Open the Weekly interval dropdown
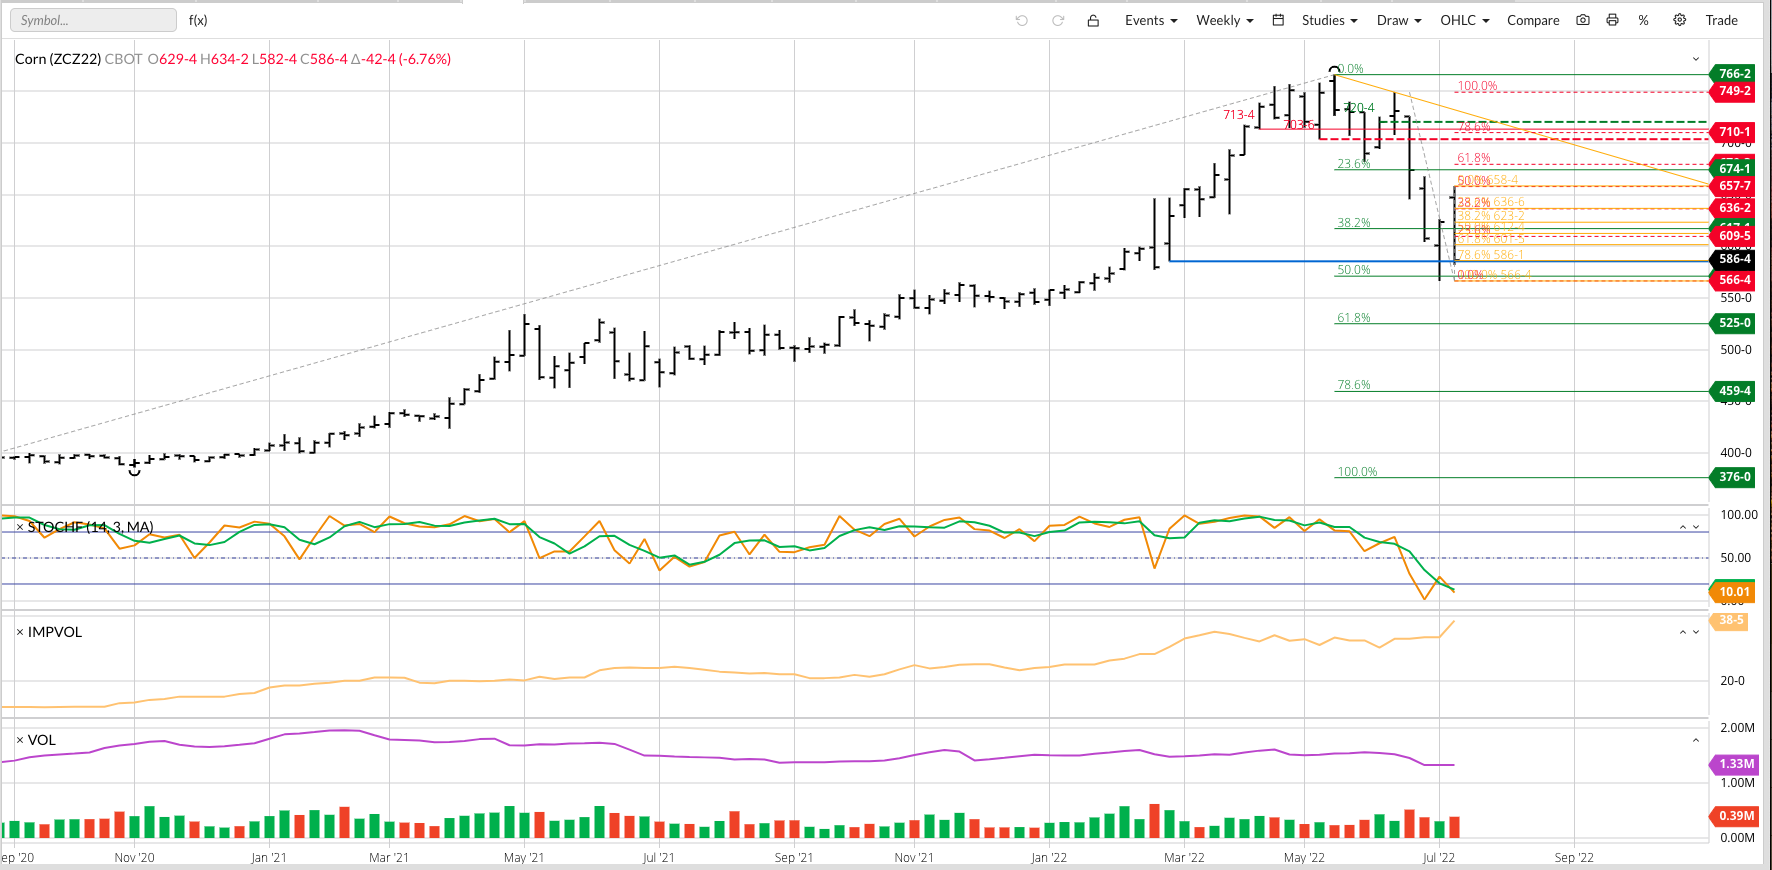This screenshot has height=870, width=1772. [1225, 20]
